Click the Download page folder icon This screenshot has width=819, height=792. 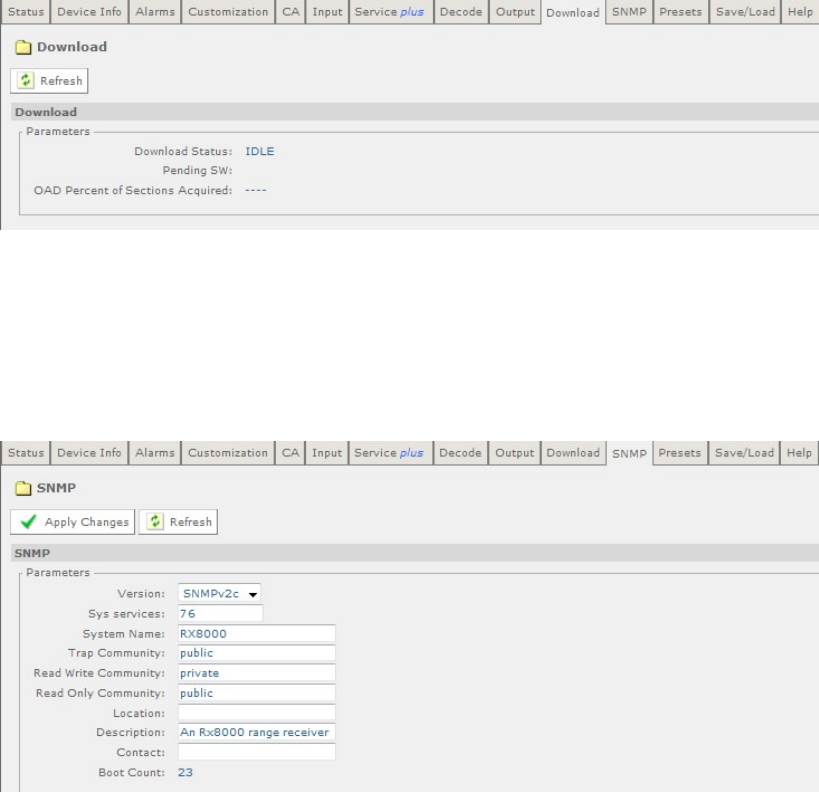23,48
